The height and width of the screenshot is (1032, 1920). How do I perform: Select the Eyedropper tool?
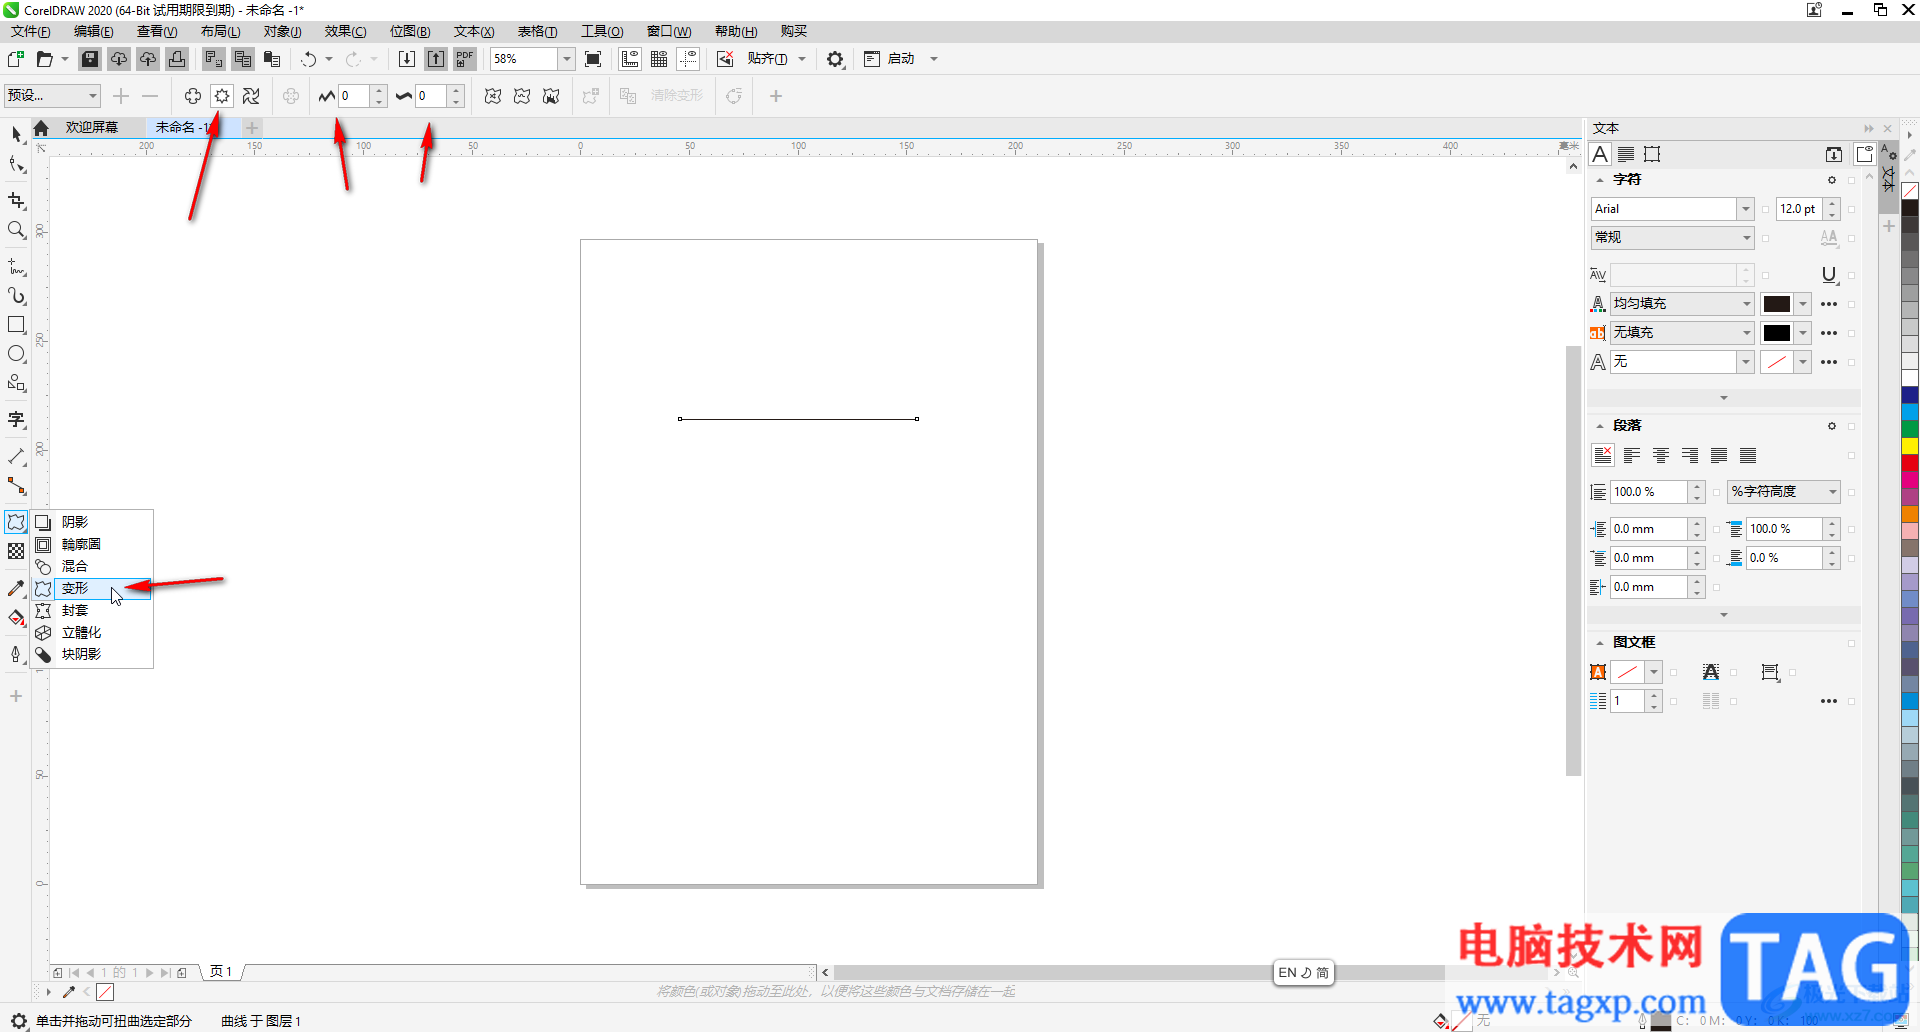point(16,588)
